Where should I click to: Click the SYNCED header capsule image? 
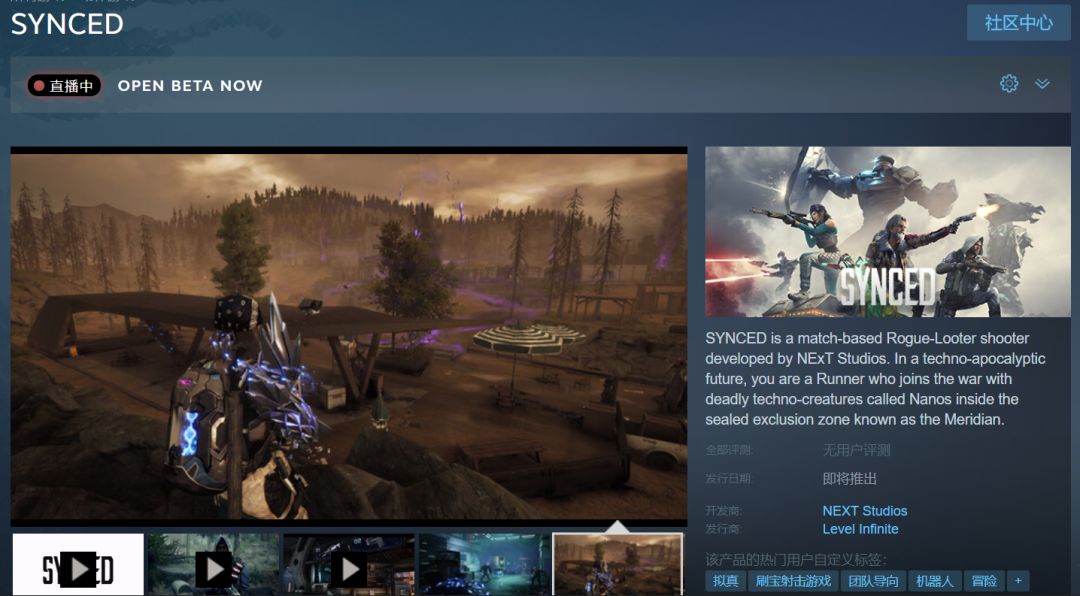pyautogui.click(x=888, y=232)
